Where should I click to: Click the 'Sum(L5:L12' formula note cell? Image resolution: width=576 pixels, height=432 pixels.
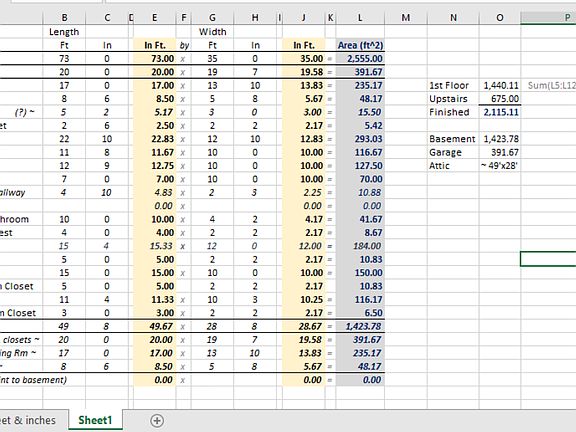coord(548,86)
